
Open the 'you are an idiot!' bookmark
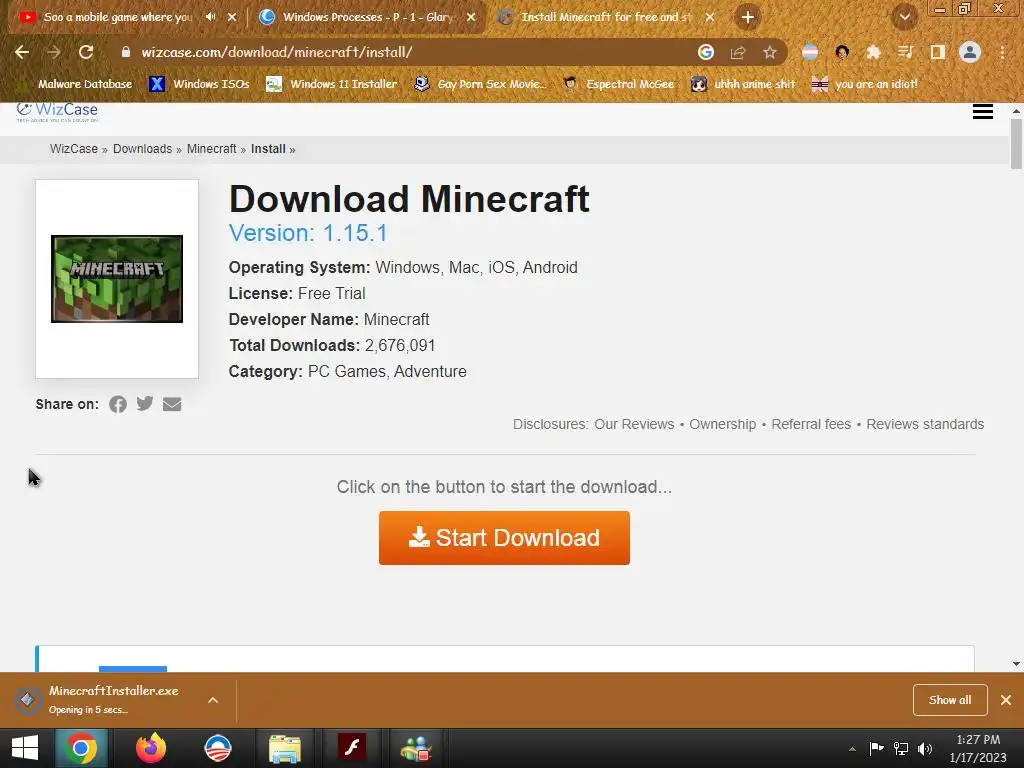coord(865,84)
